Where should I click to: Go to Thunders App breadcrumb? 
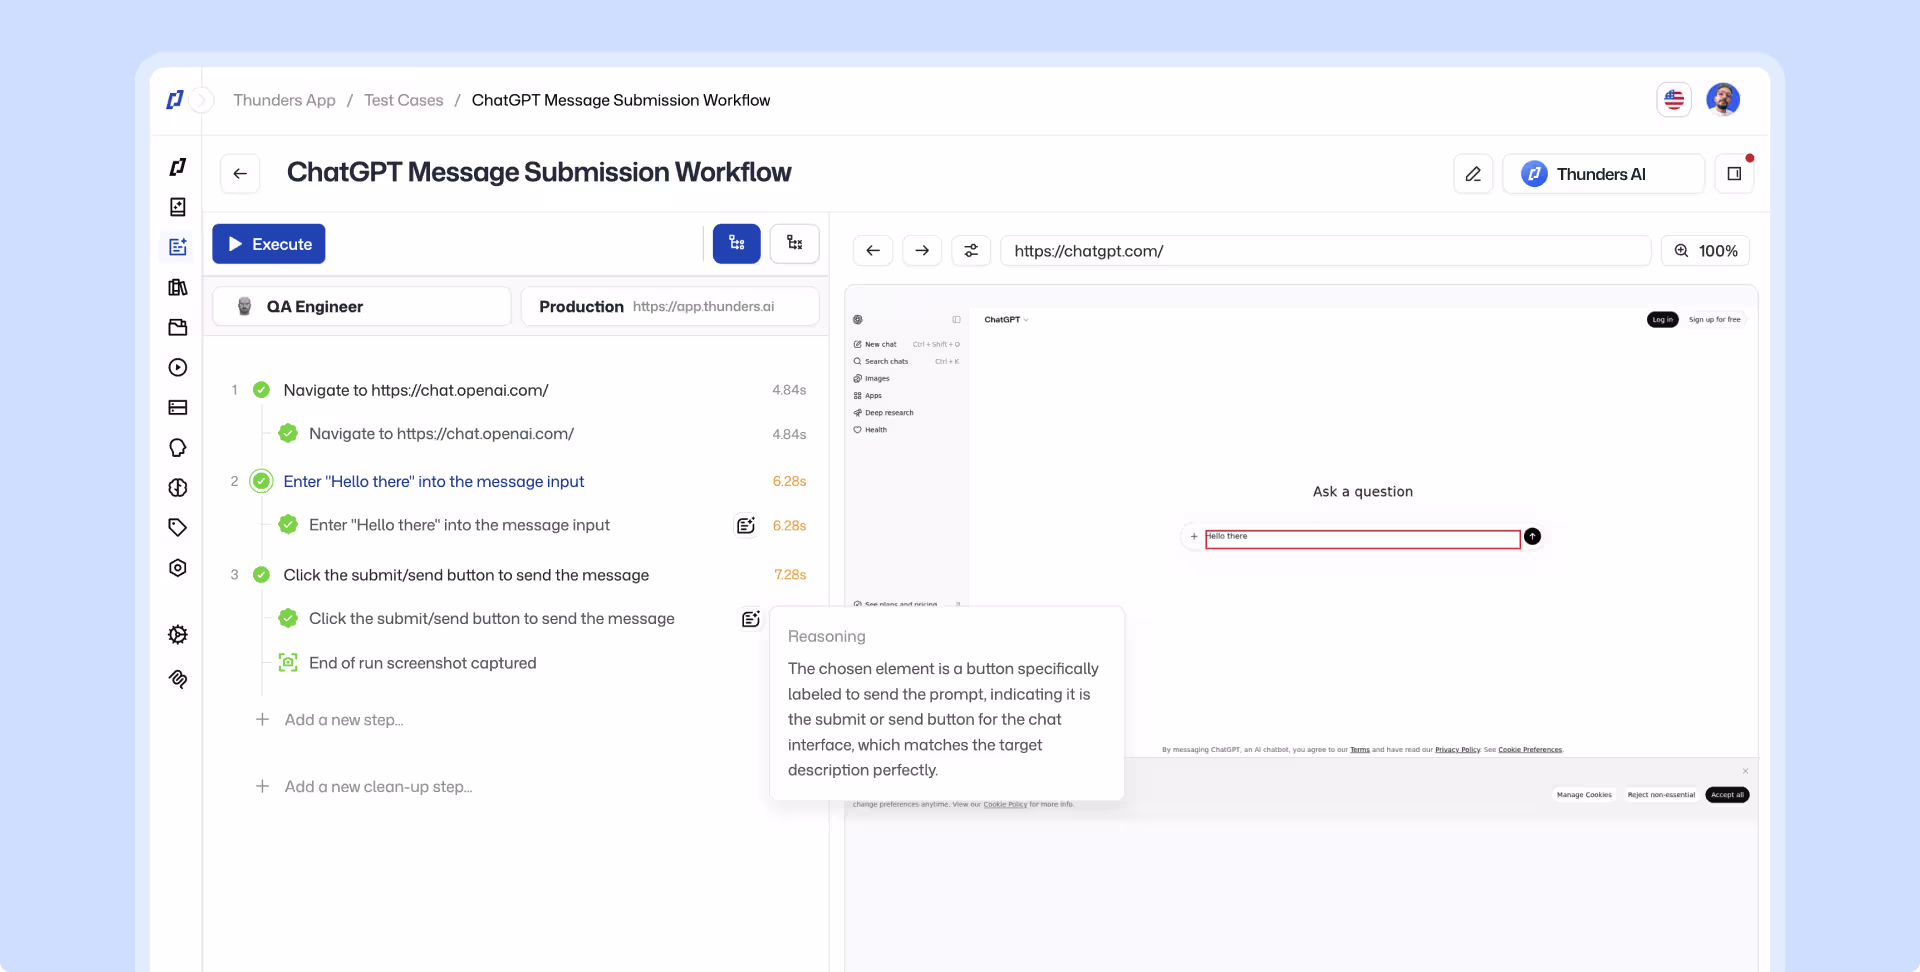[x=284, y=100]
